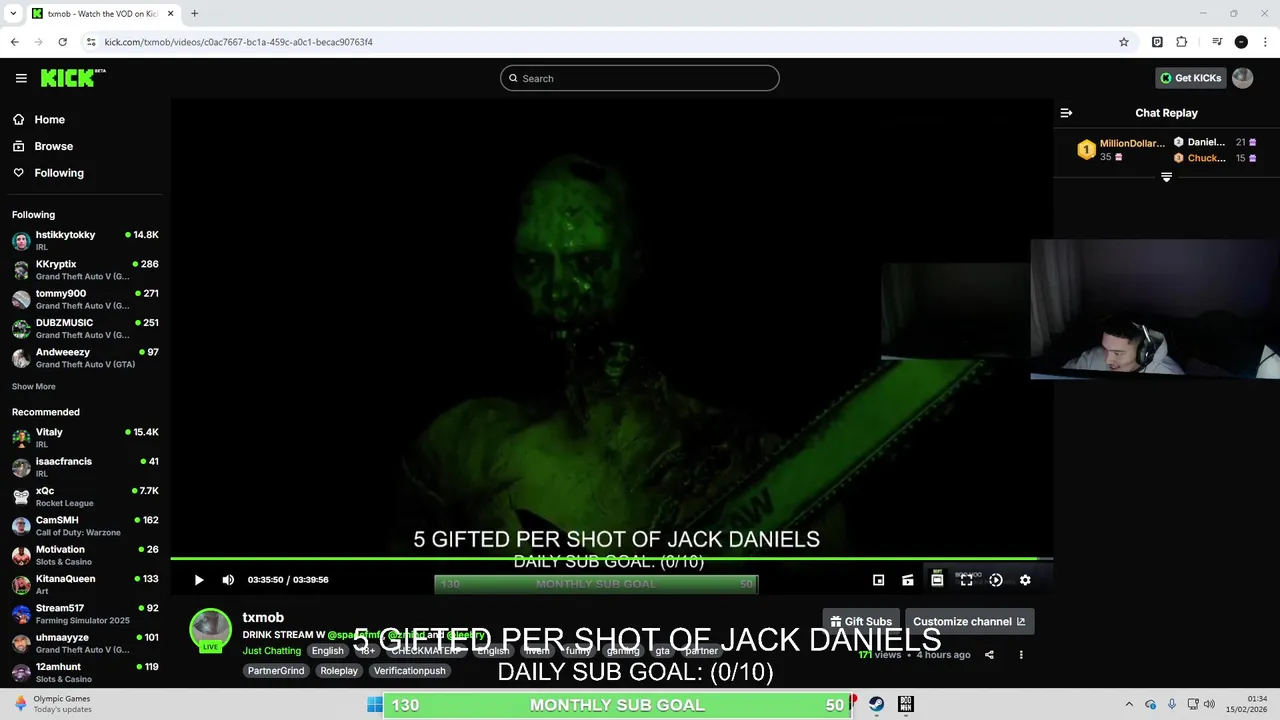This screenshot has width=1280, height=720.
Task: Open Olympic Games news widget
Action: 52,704
